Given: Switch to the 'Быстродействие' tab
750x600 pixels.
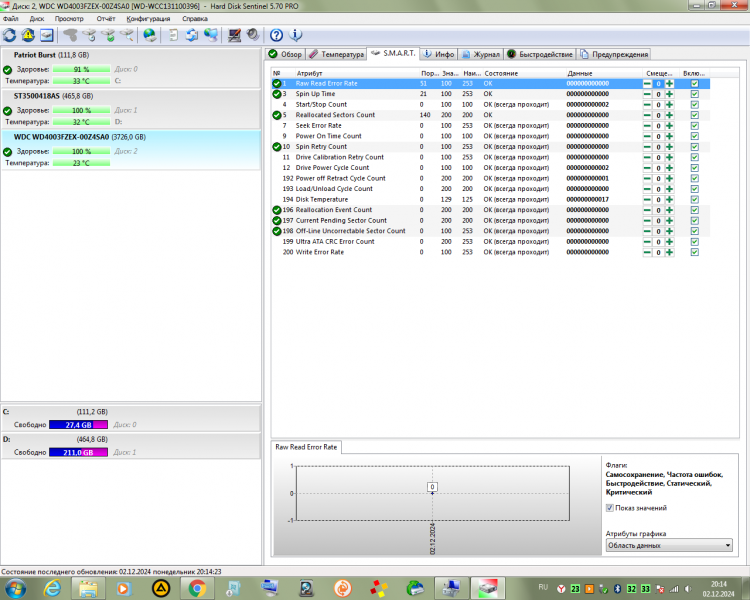Looking at the screenshot, I should pyautogui.click(x=540, y=54).
